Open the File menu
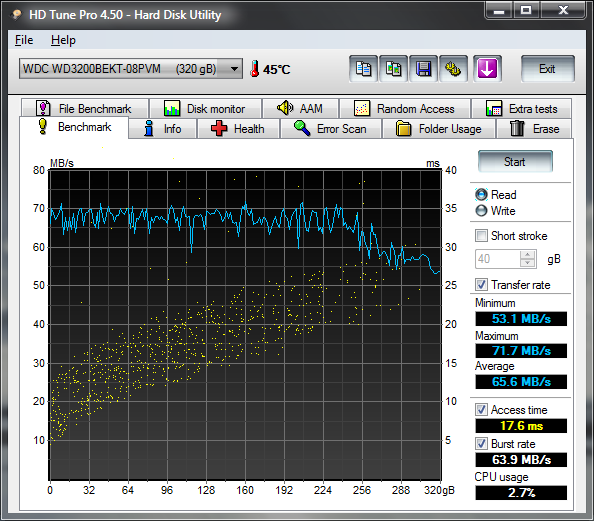Image resolution: width=594 pixels, height=521 pixels. tap(24, 40)
